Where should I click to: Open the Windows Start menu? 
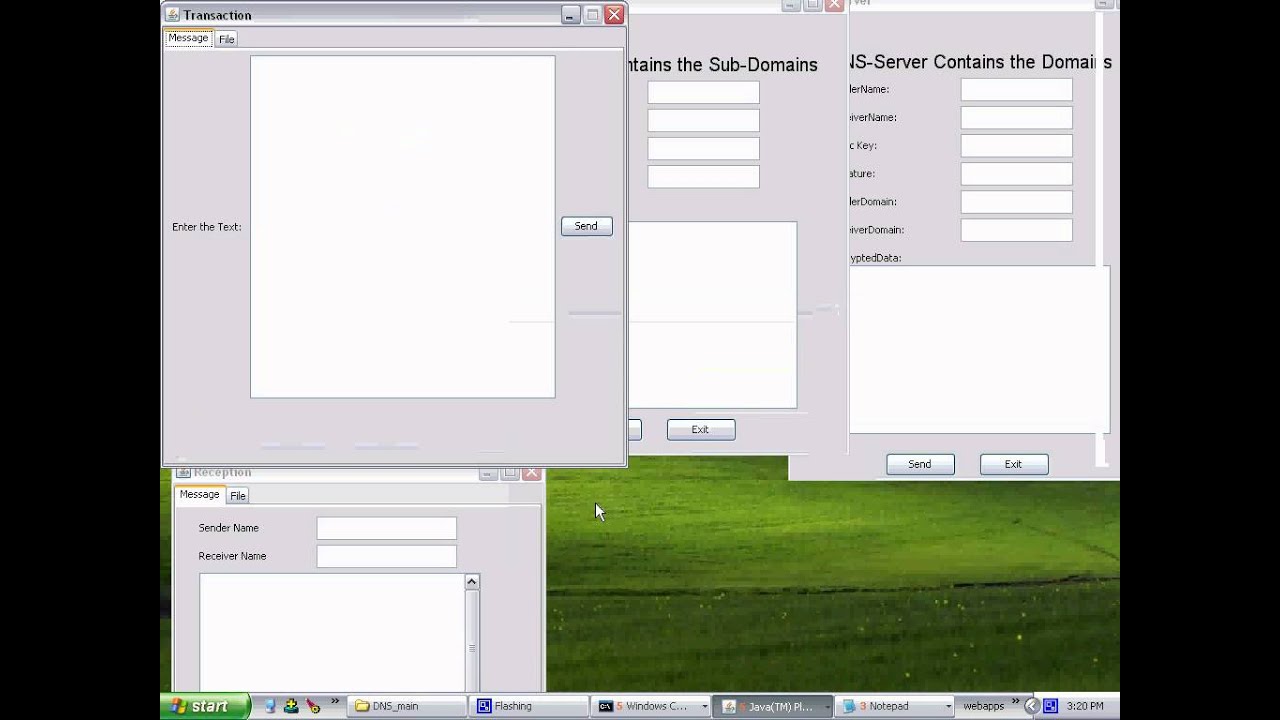(205, 706)
